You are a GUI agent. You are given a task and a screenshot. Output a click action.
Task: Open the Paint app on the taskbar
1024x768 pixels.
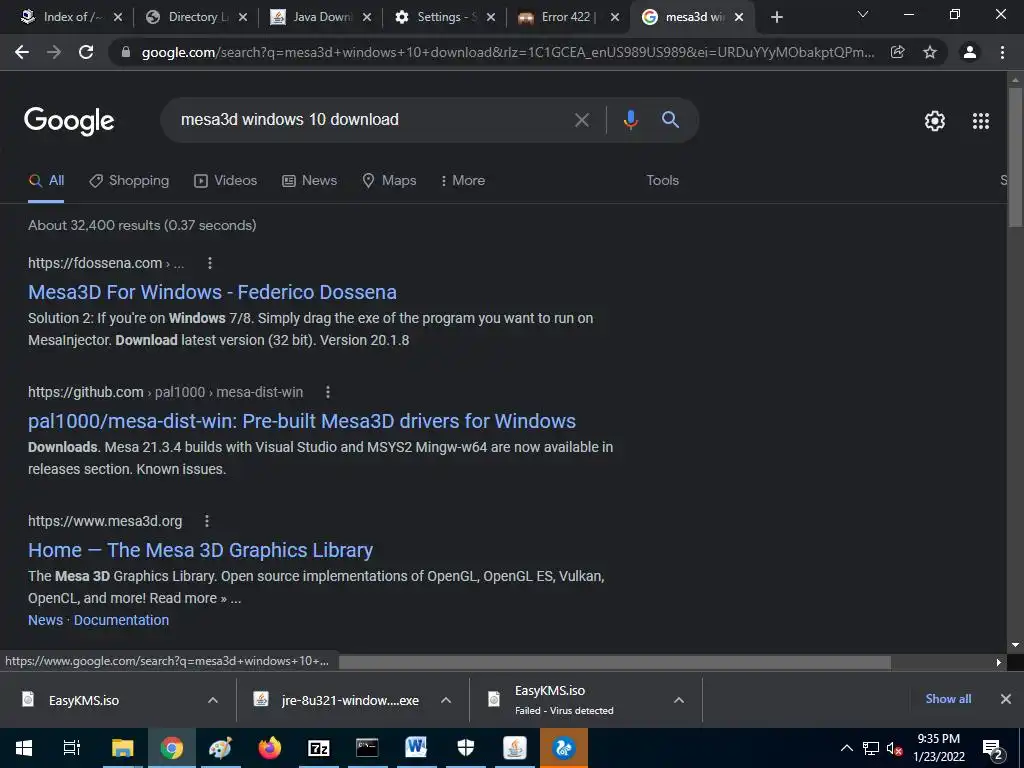[x=220, y=748]
